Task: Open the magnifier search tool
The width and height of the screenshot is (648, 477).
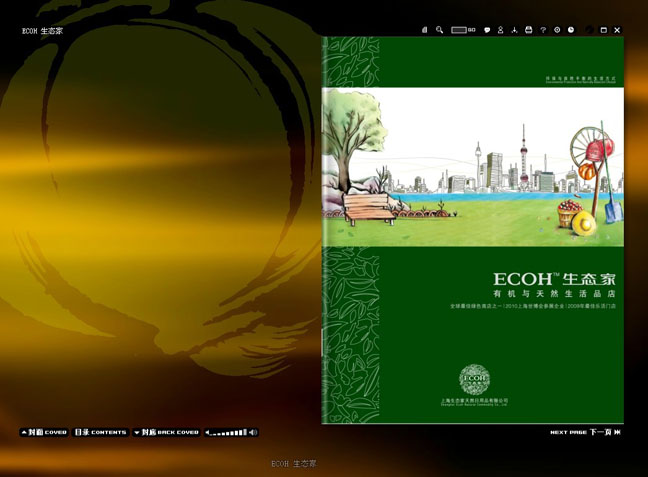Action: (439, 30)
